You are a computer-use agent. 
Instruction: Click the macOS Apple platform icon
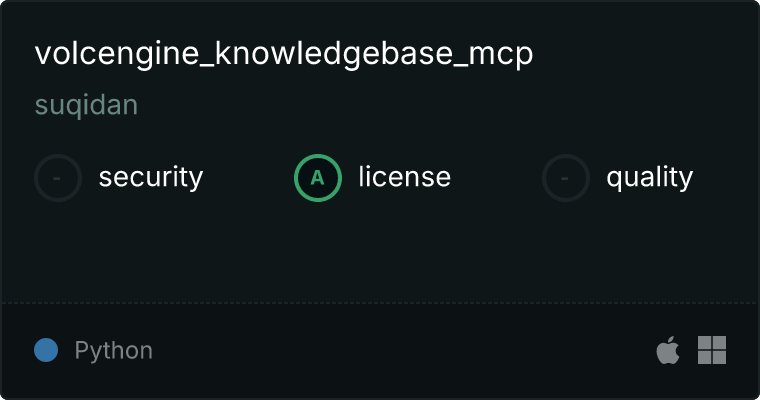click(668, 350)
